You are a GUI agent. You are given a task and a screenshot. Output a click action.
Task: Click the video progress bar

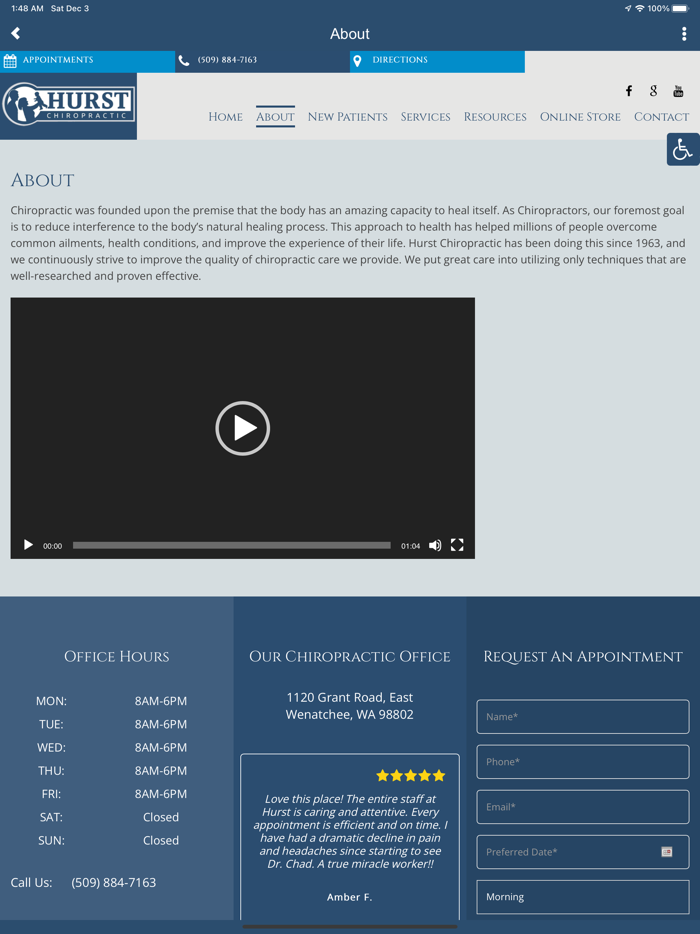(232, 545)
